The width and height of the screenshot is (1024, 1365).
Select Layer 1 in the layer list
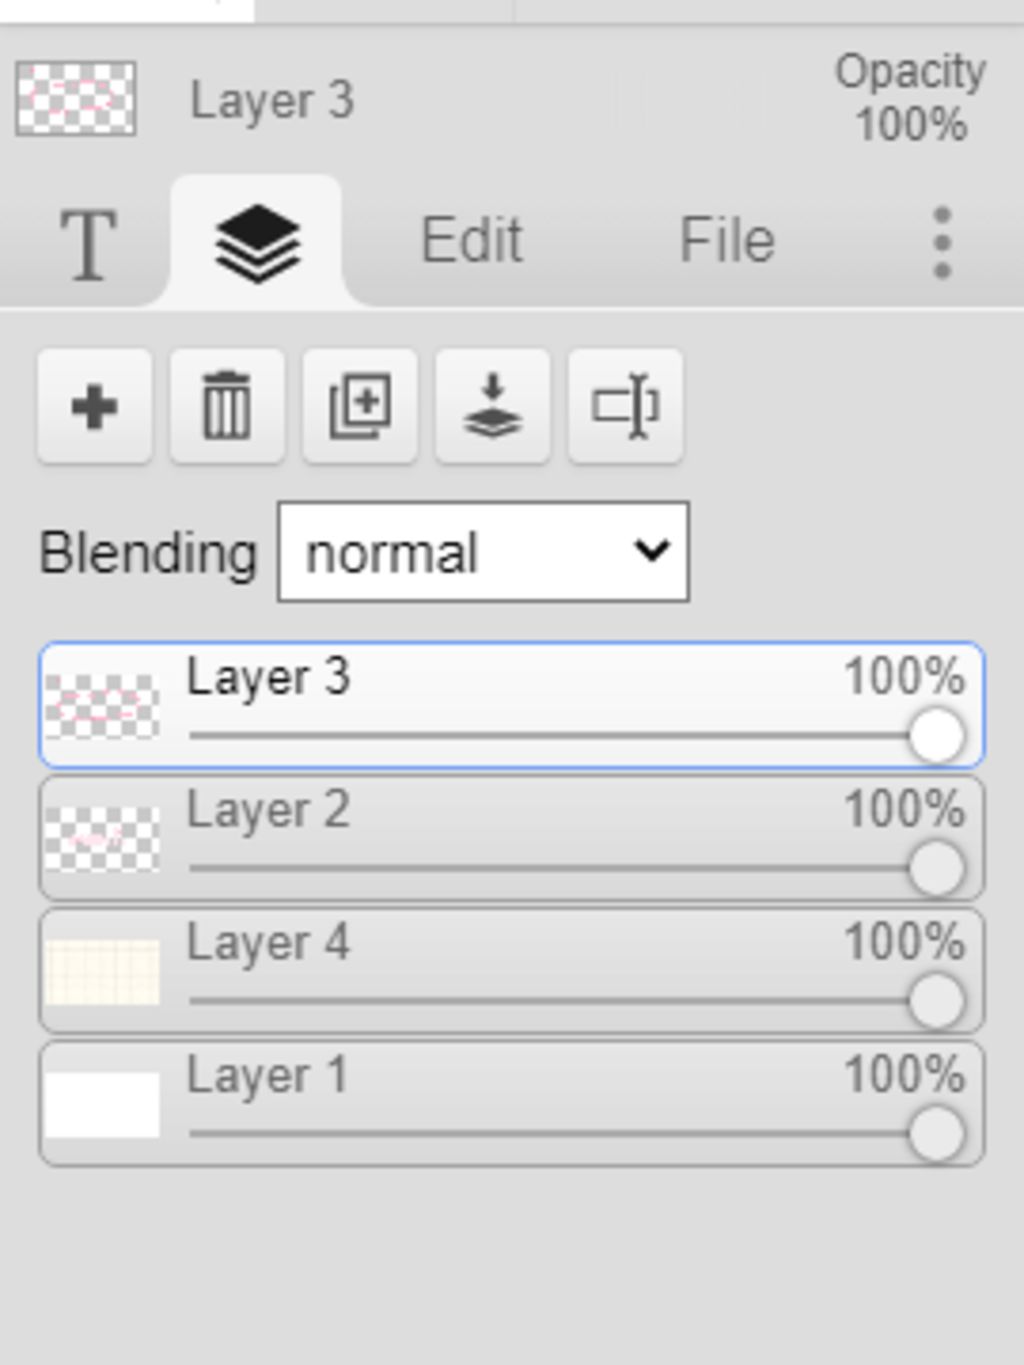(512, 1104)
